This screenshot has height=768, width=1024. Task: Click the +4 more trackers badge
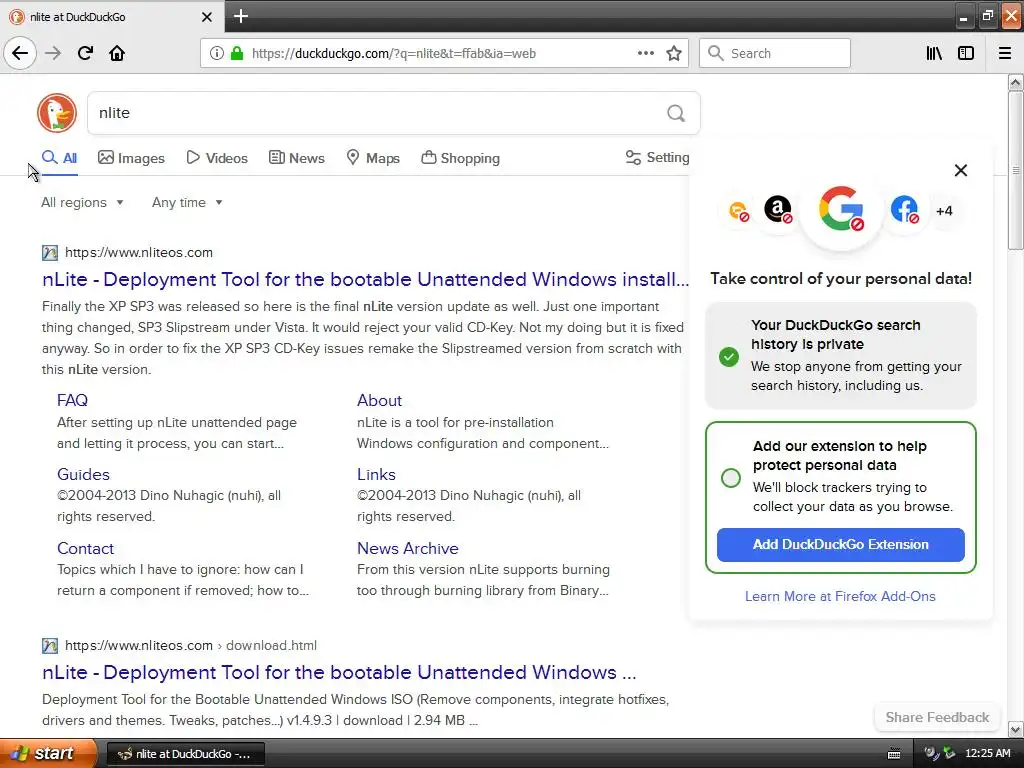point(944,211)
